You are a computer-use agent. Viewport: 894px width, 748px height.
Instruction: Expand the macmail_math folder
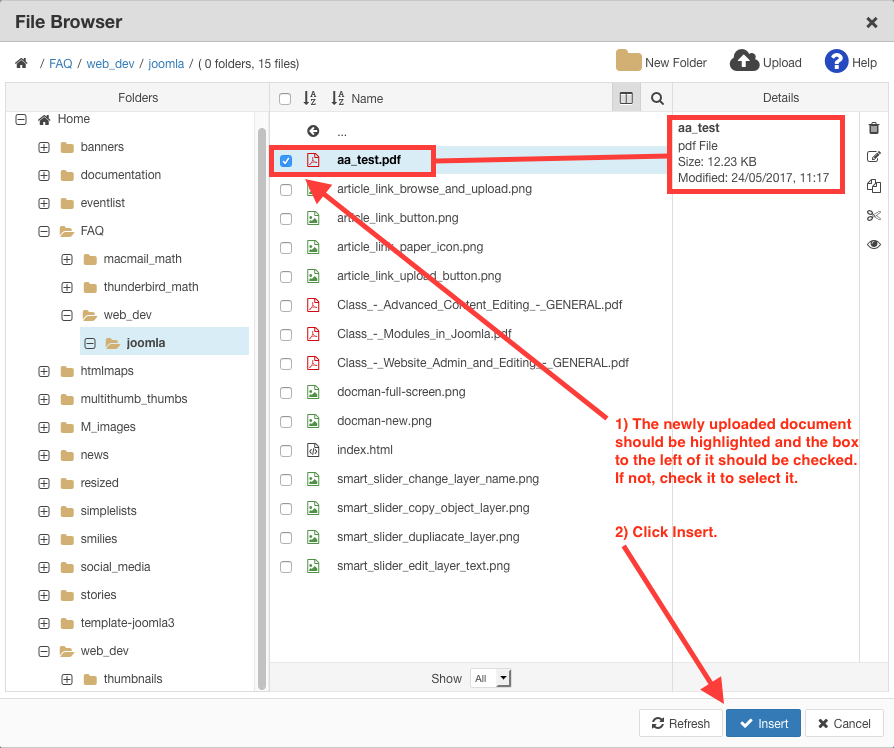point(67,259)
